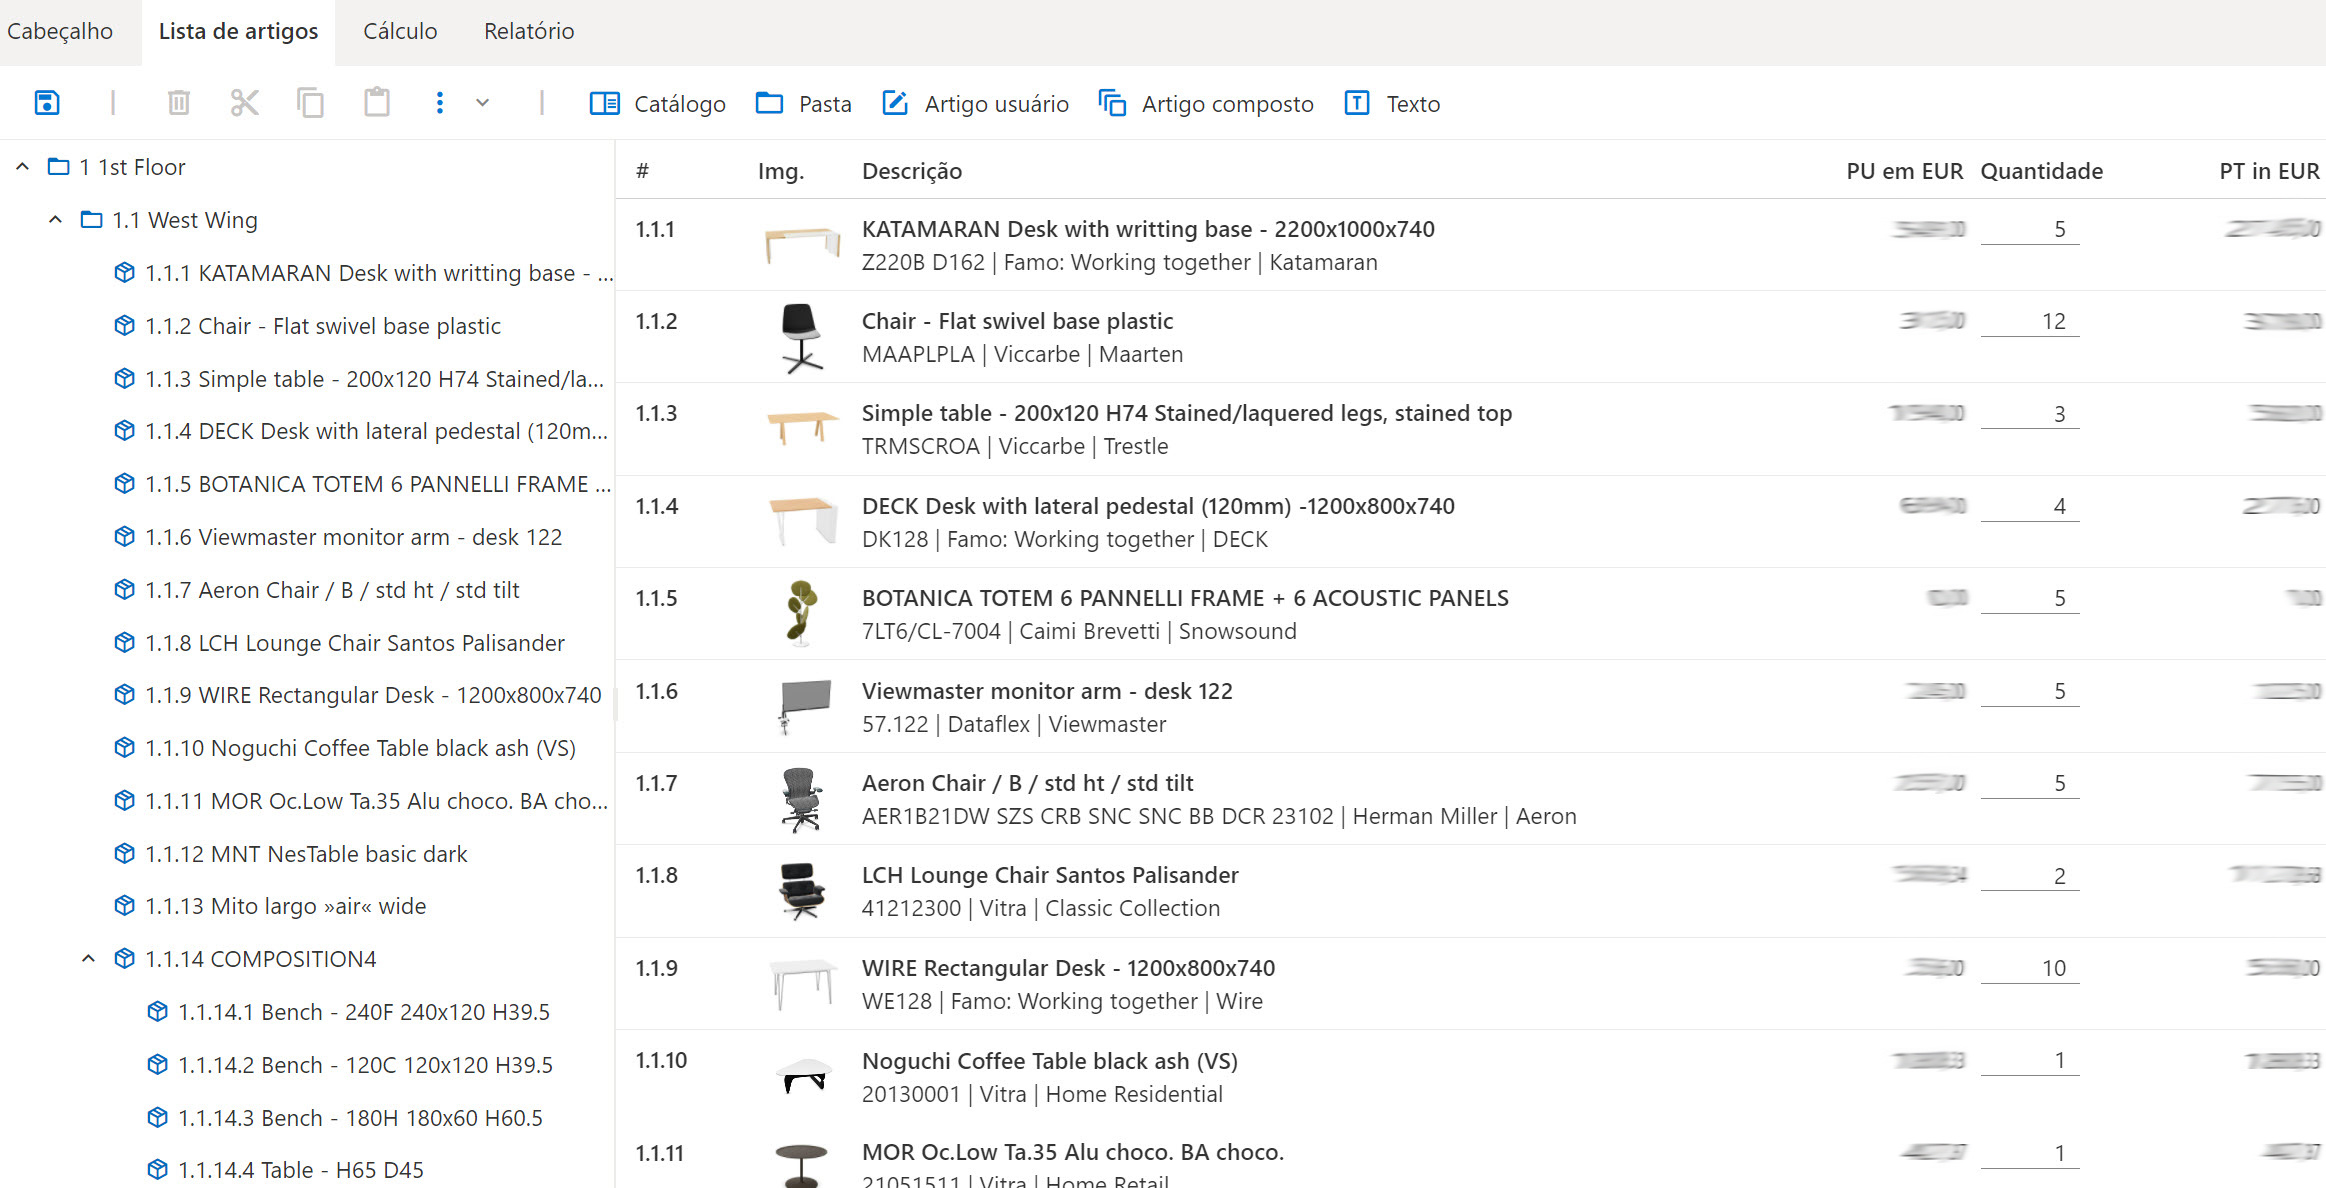Viewport: 2326px width, 1188px height.
Task: Click the Descrição column header
Action: (x=912, y=171)
